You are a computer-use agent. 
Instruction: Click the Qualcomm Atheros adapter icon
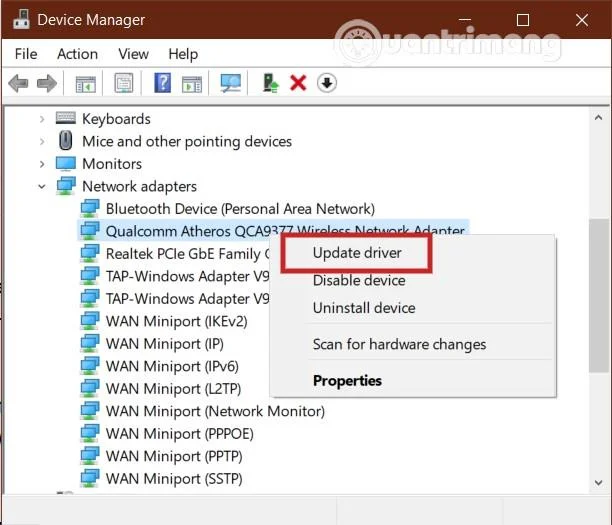[x=90, y=230]
